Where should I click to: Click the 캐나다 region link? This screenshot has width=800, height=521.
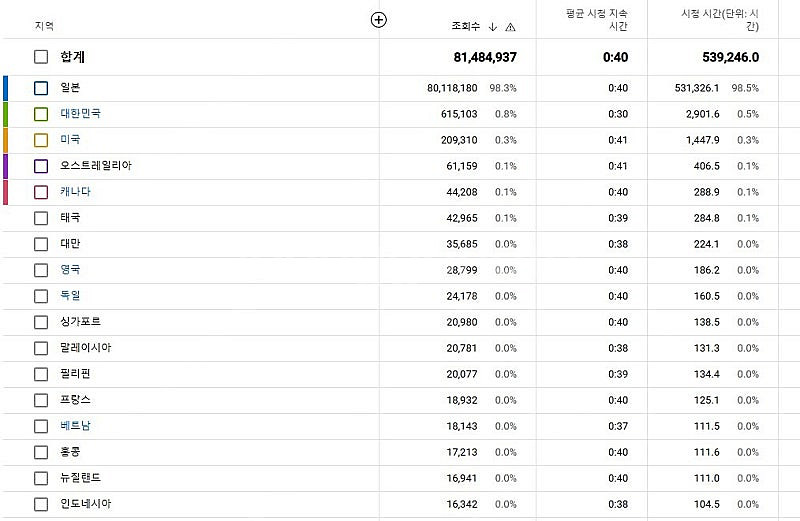pyautogui.click(x=75, y=191)
